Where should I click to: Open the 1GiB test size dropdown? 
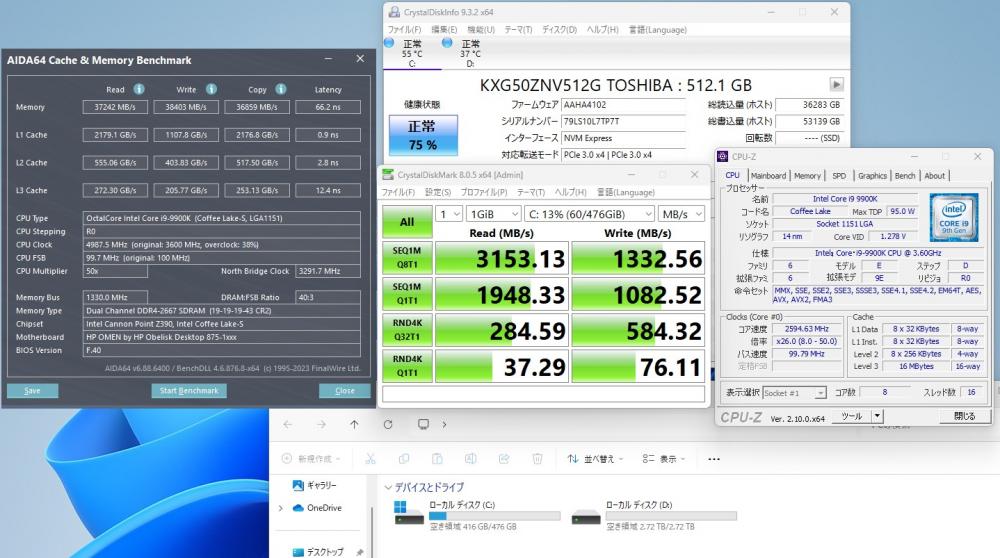pos(494,214)
